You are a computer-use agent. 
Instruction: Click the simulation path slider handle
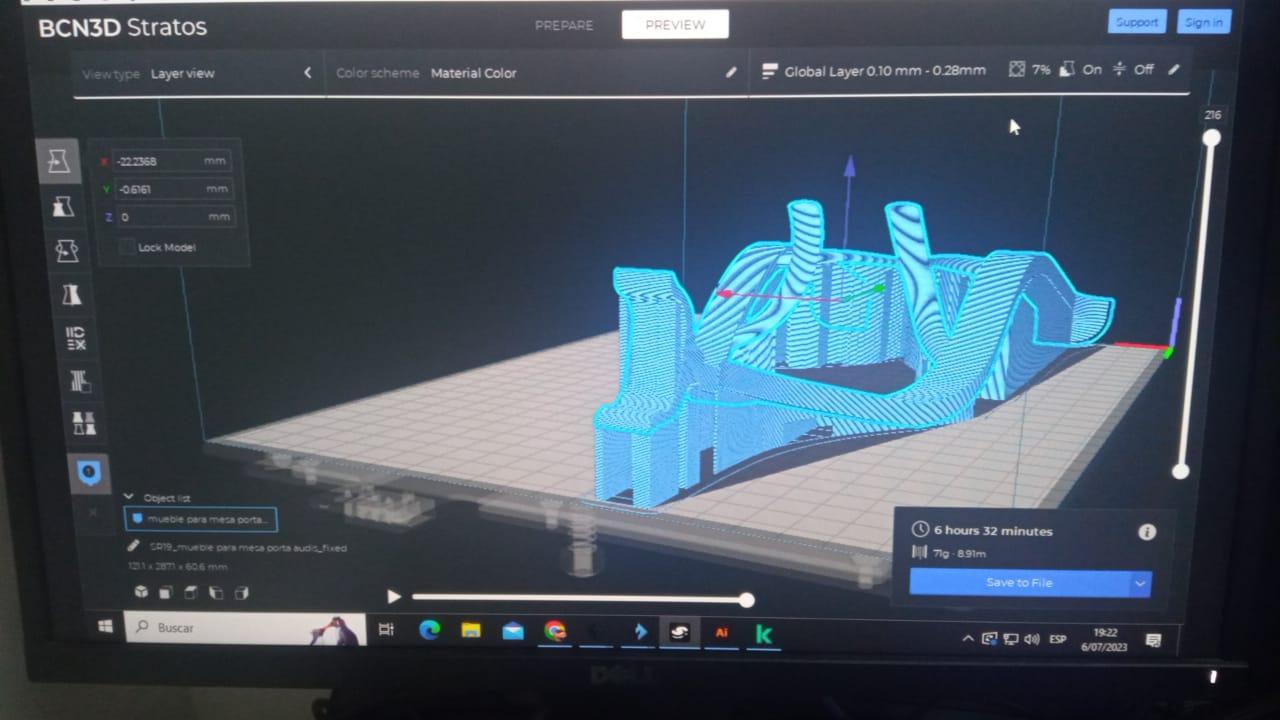click(746, 600)
